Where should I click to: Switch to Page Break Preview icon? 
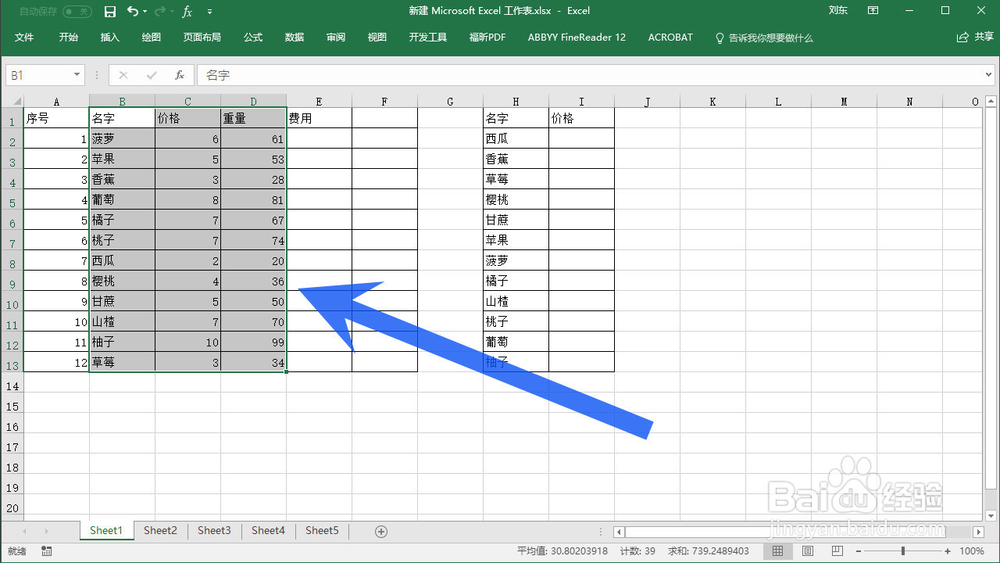[x=837, y=551]
